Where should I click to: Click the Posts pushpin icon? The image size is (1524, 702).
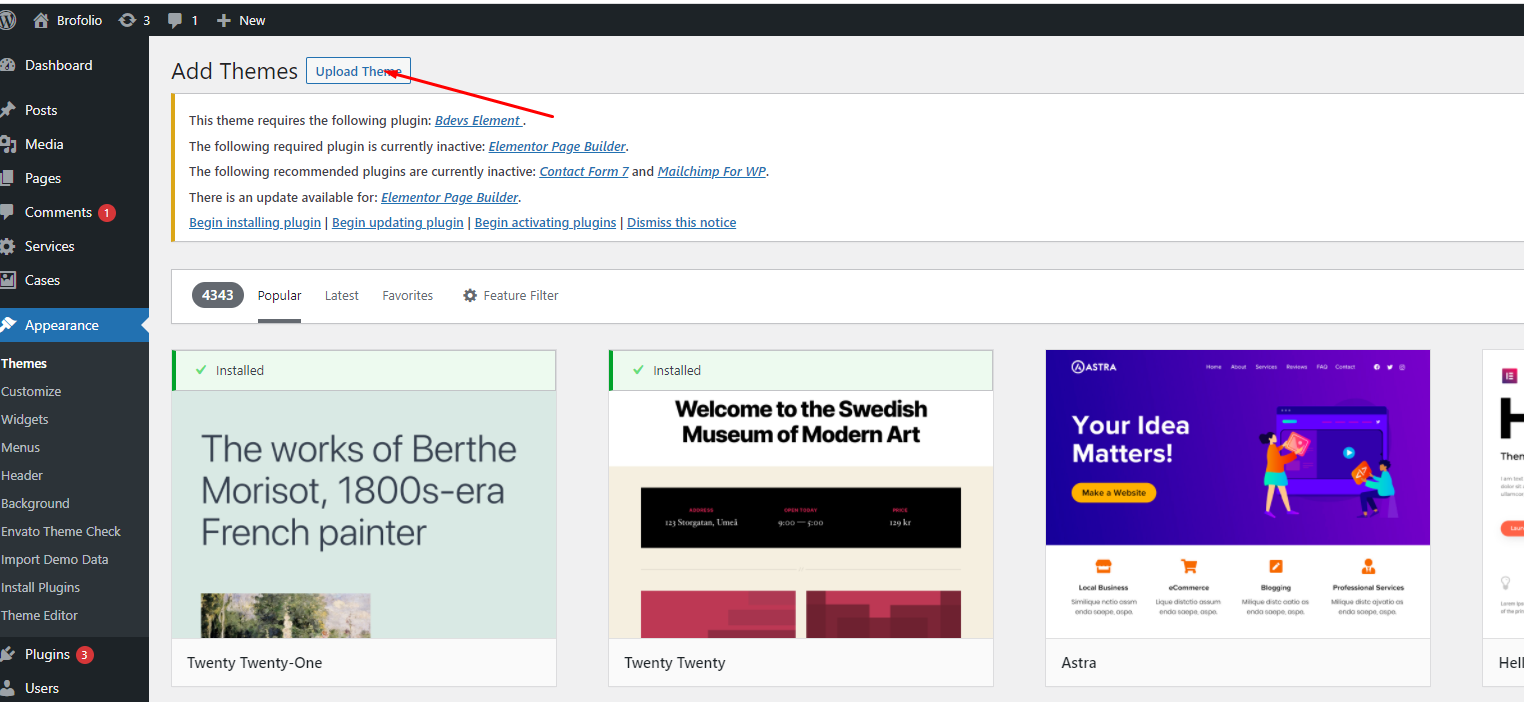(x=8, y=110)
